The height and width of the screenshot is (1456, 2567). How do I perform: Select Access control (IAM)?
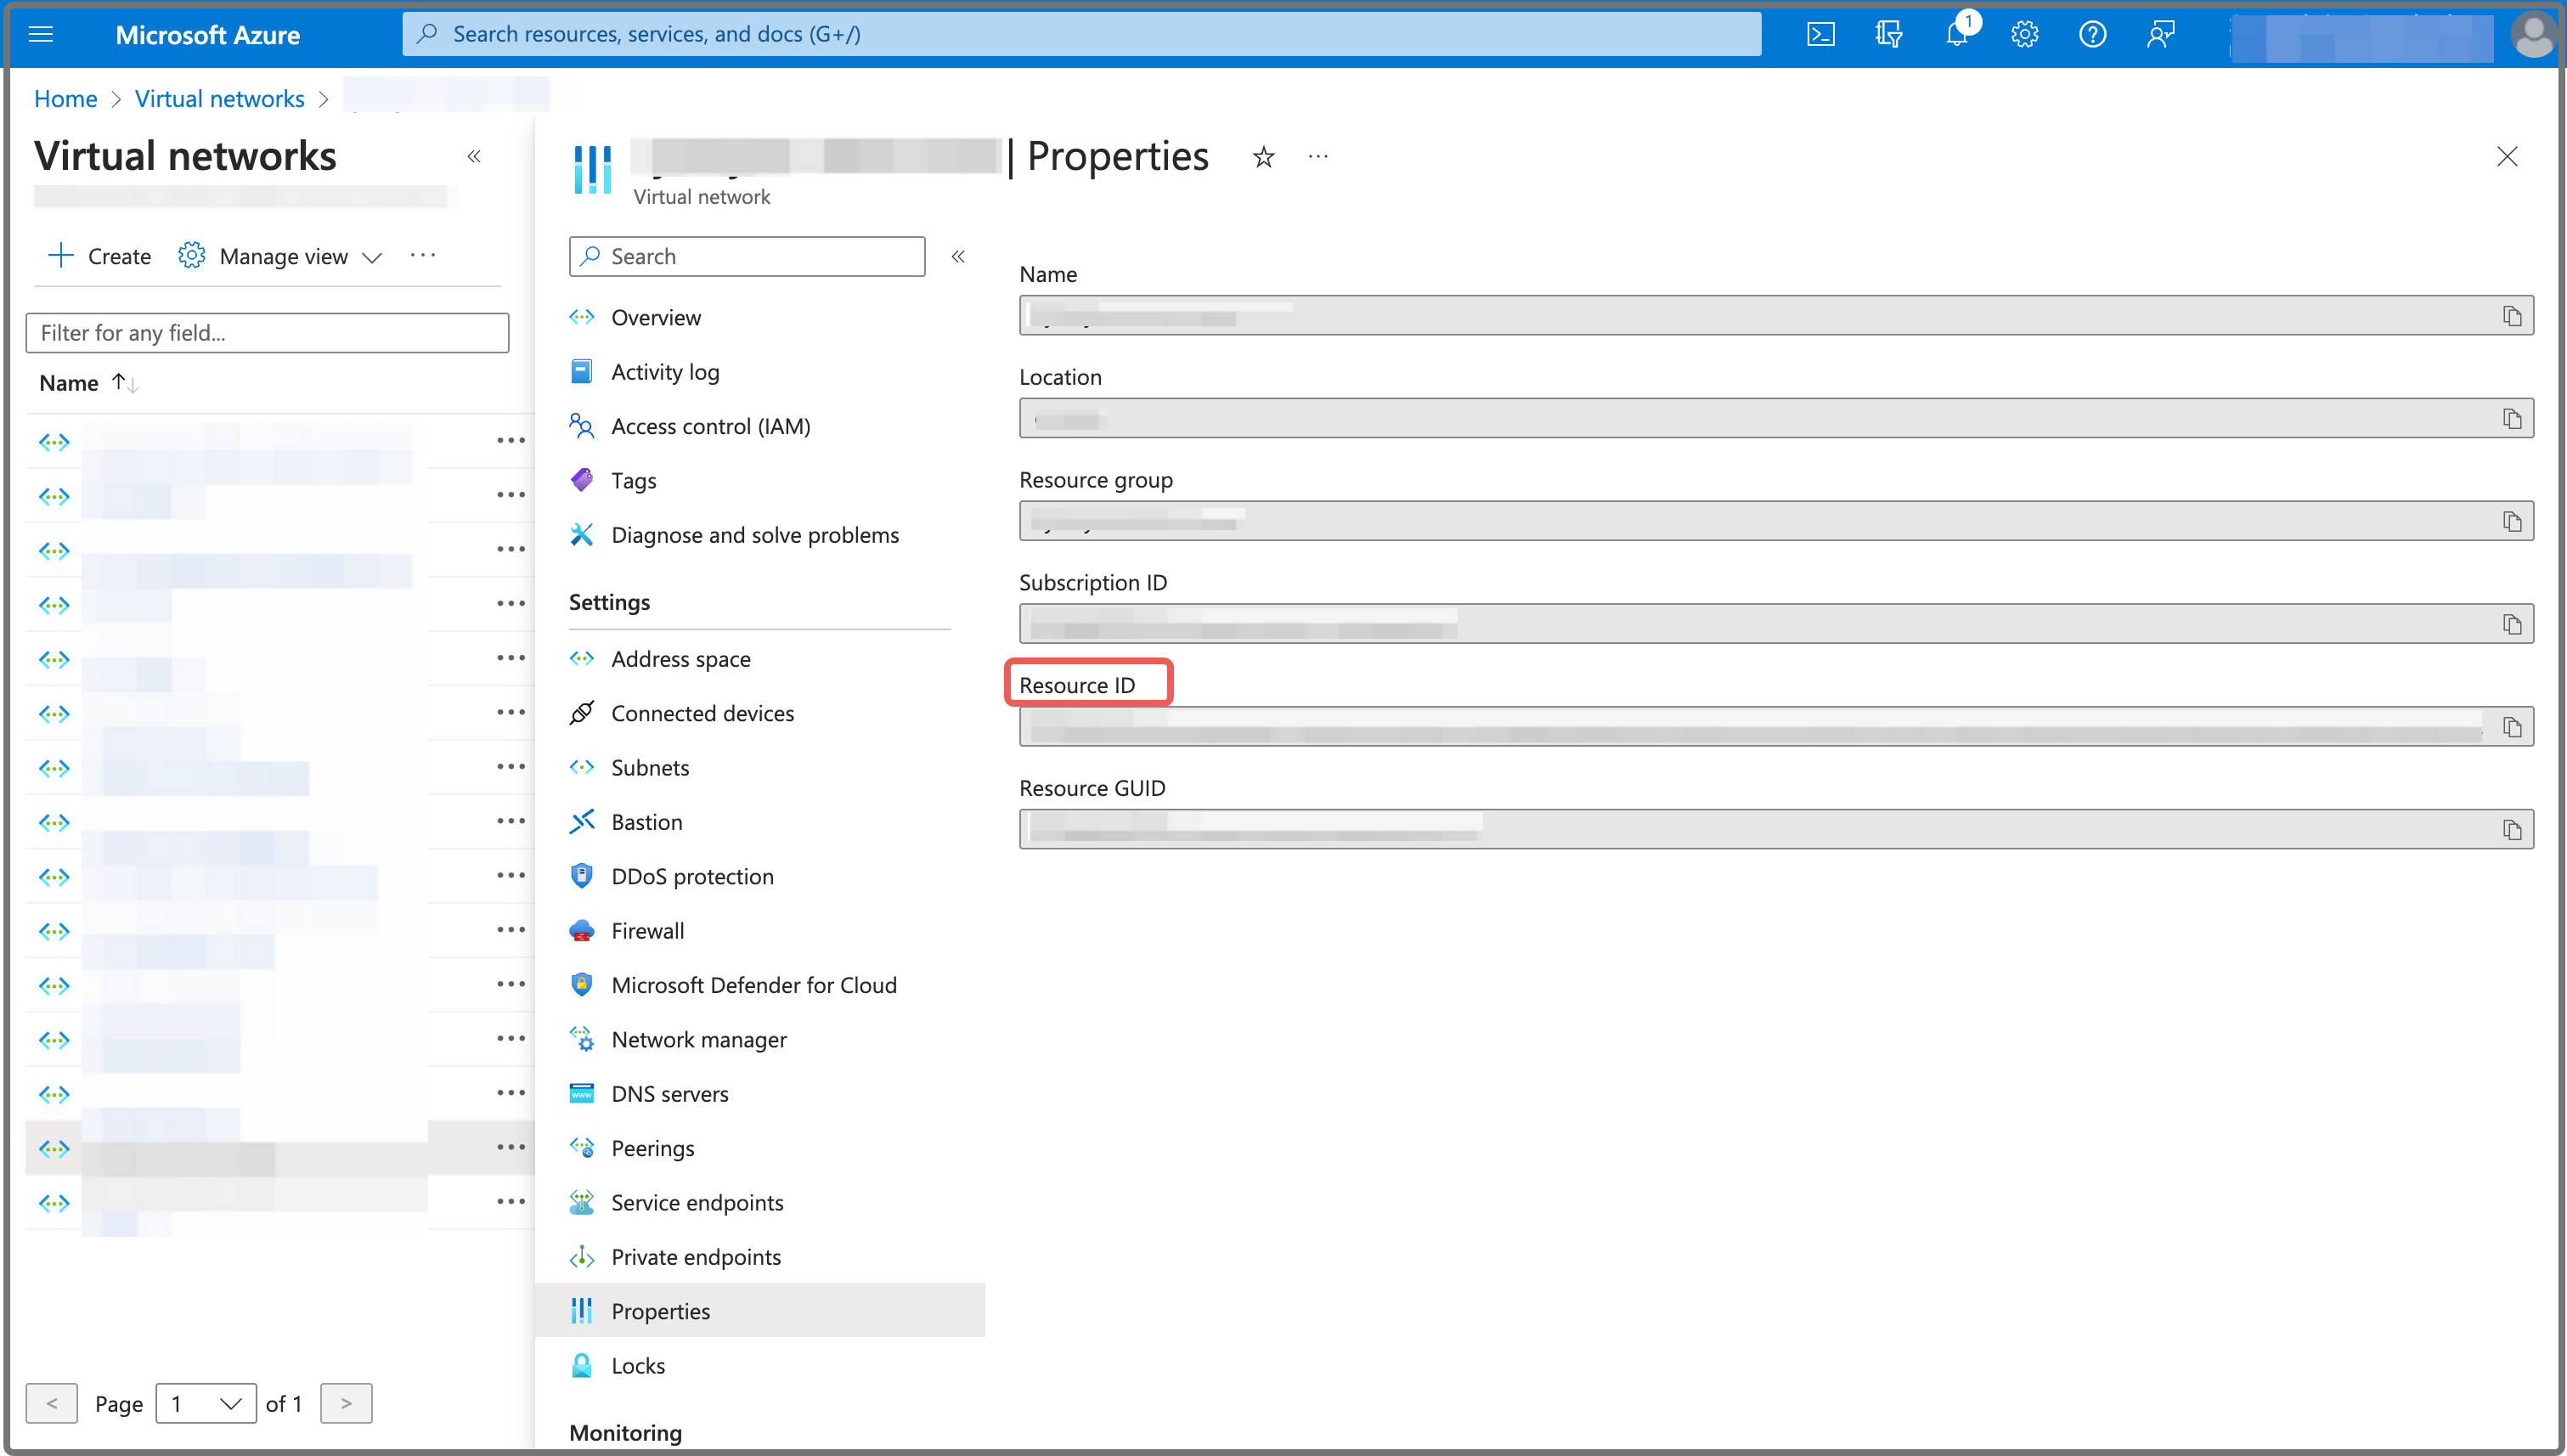coord(710,426)
